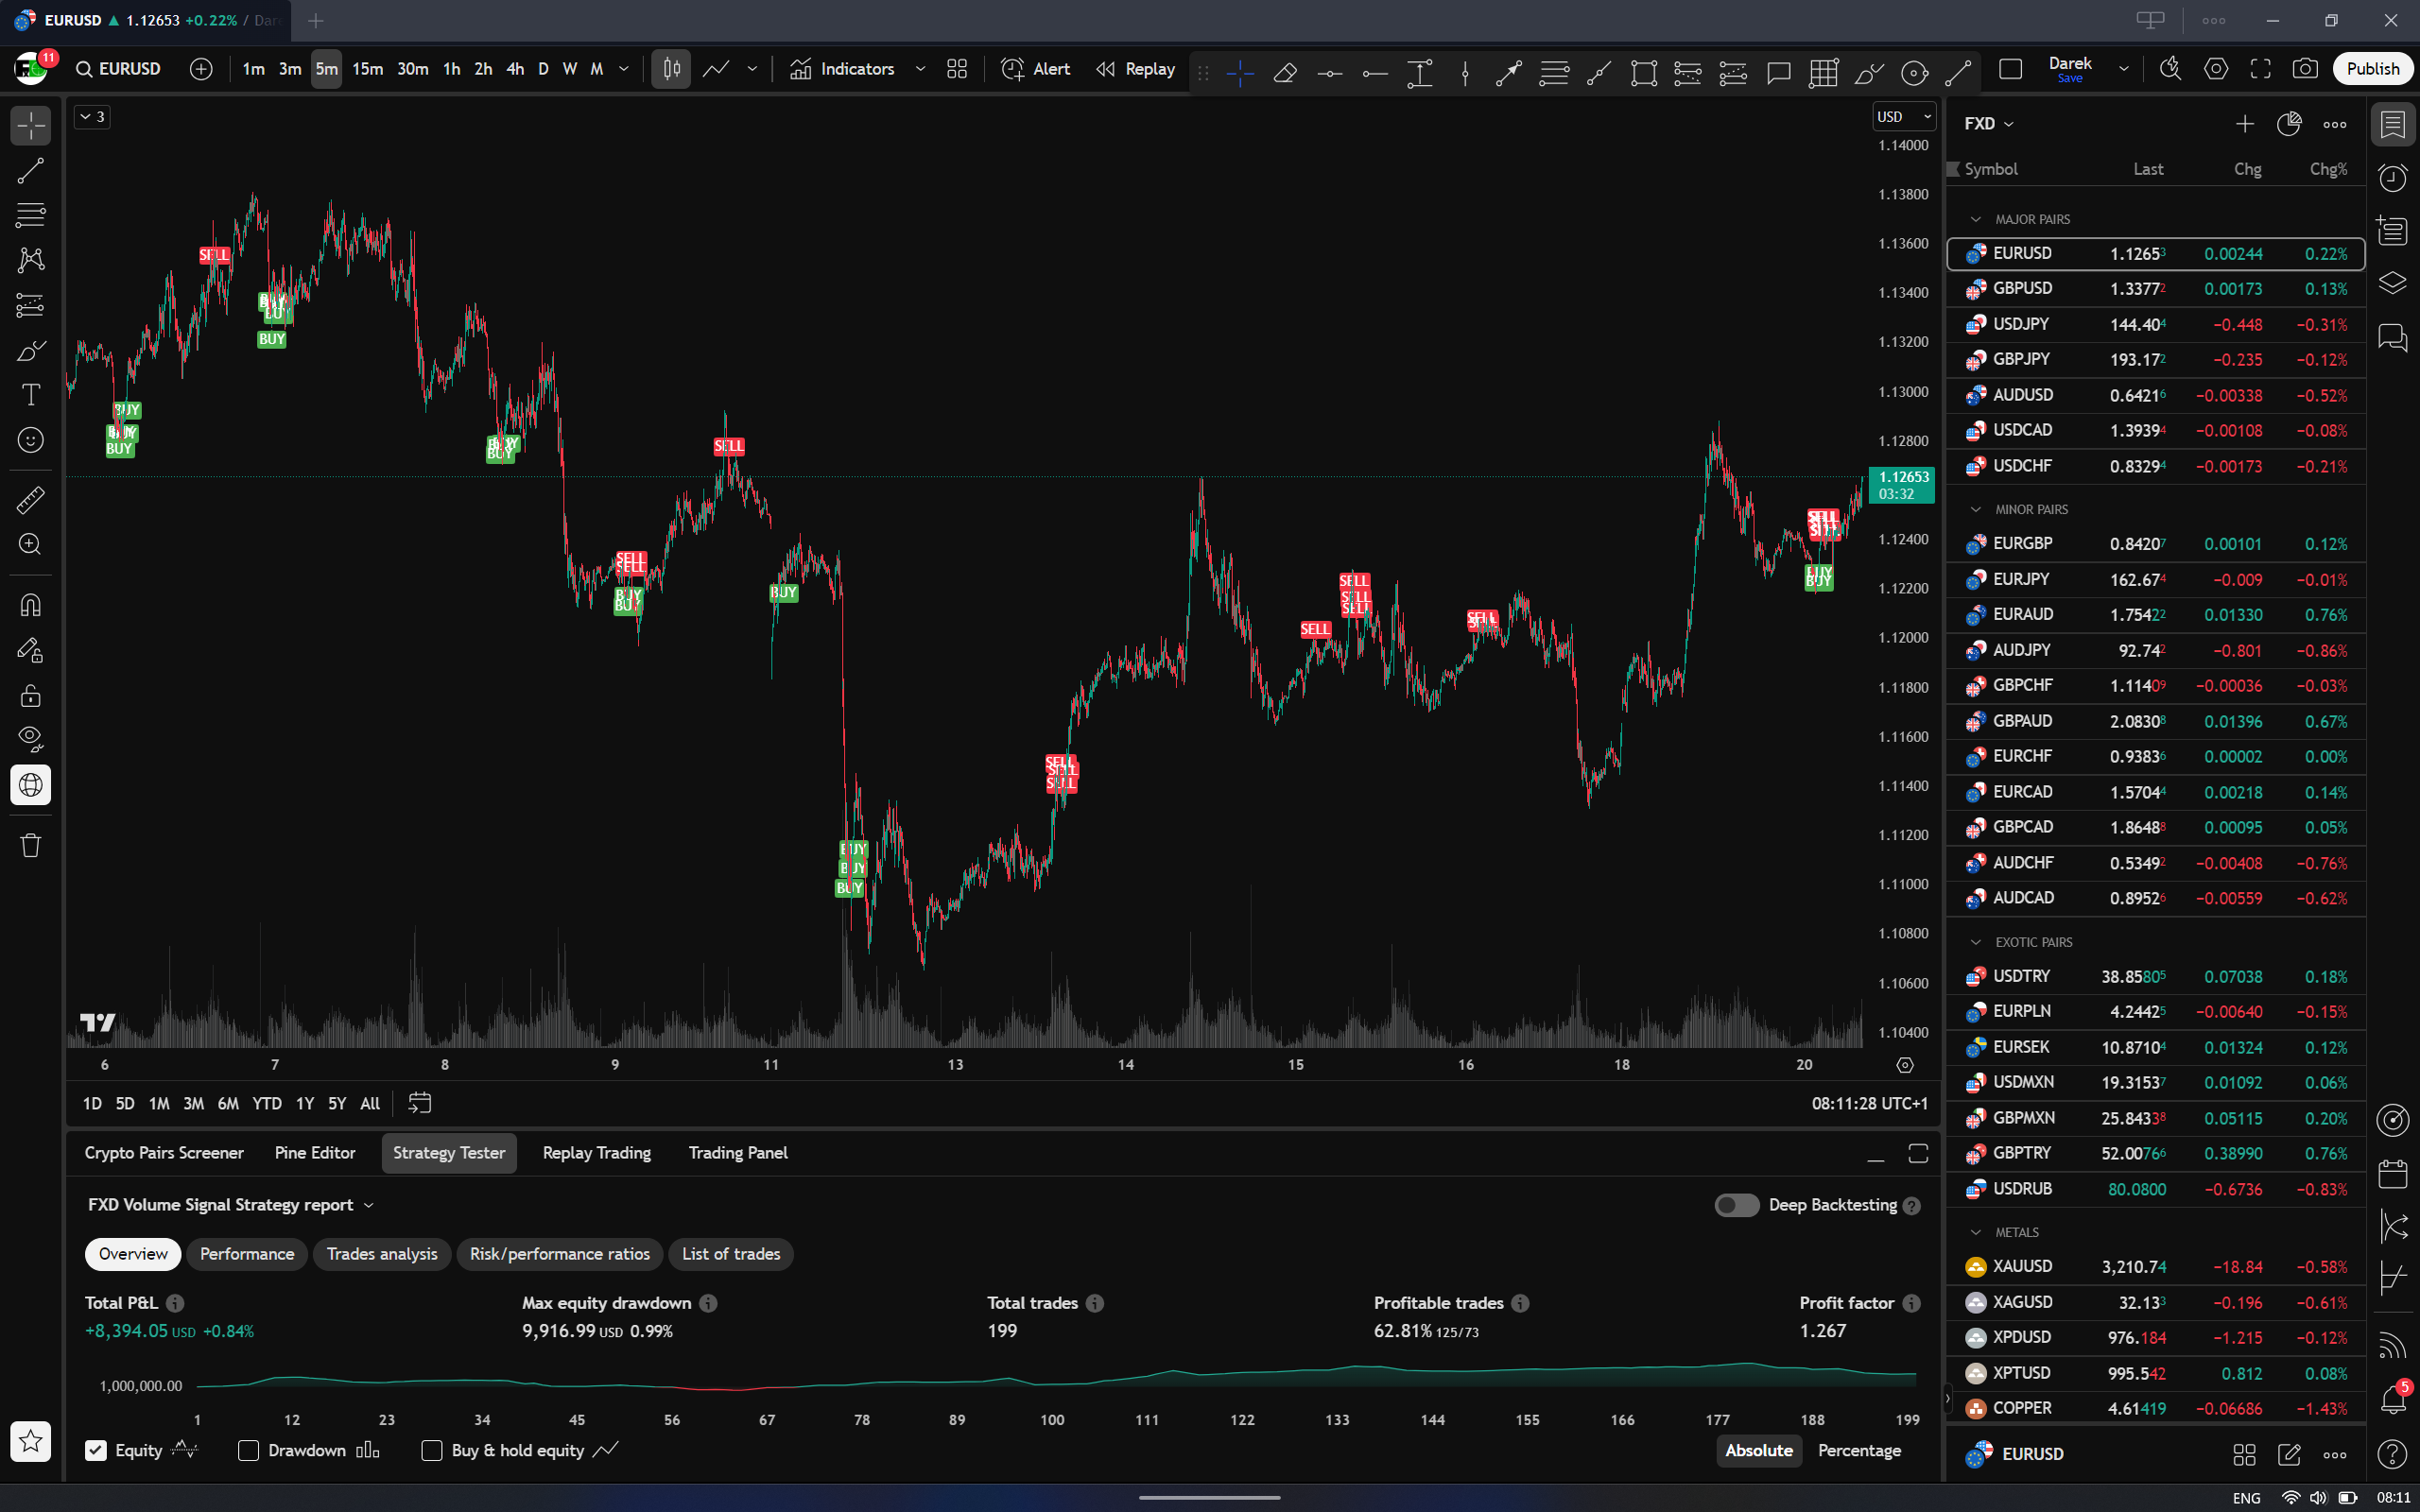Open the economic calendar icon
The image size is (2420, 1512).
(2393, 1173)
